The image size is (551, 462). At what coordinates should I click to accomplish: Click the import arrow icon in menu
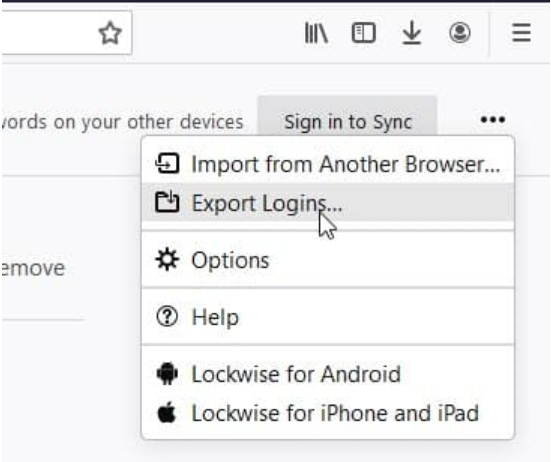click(167, 163)
